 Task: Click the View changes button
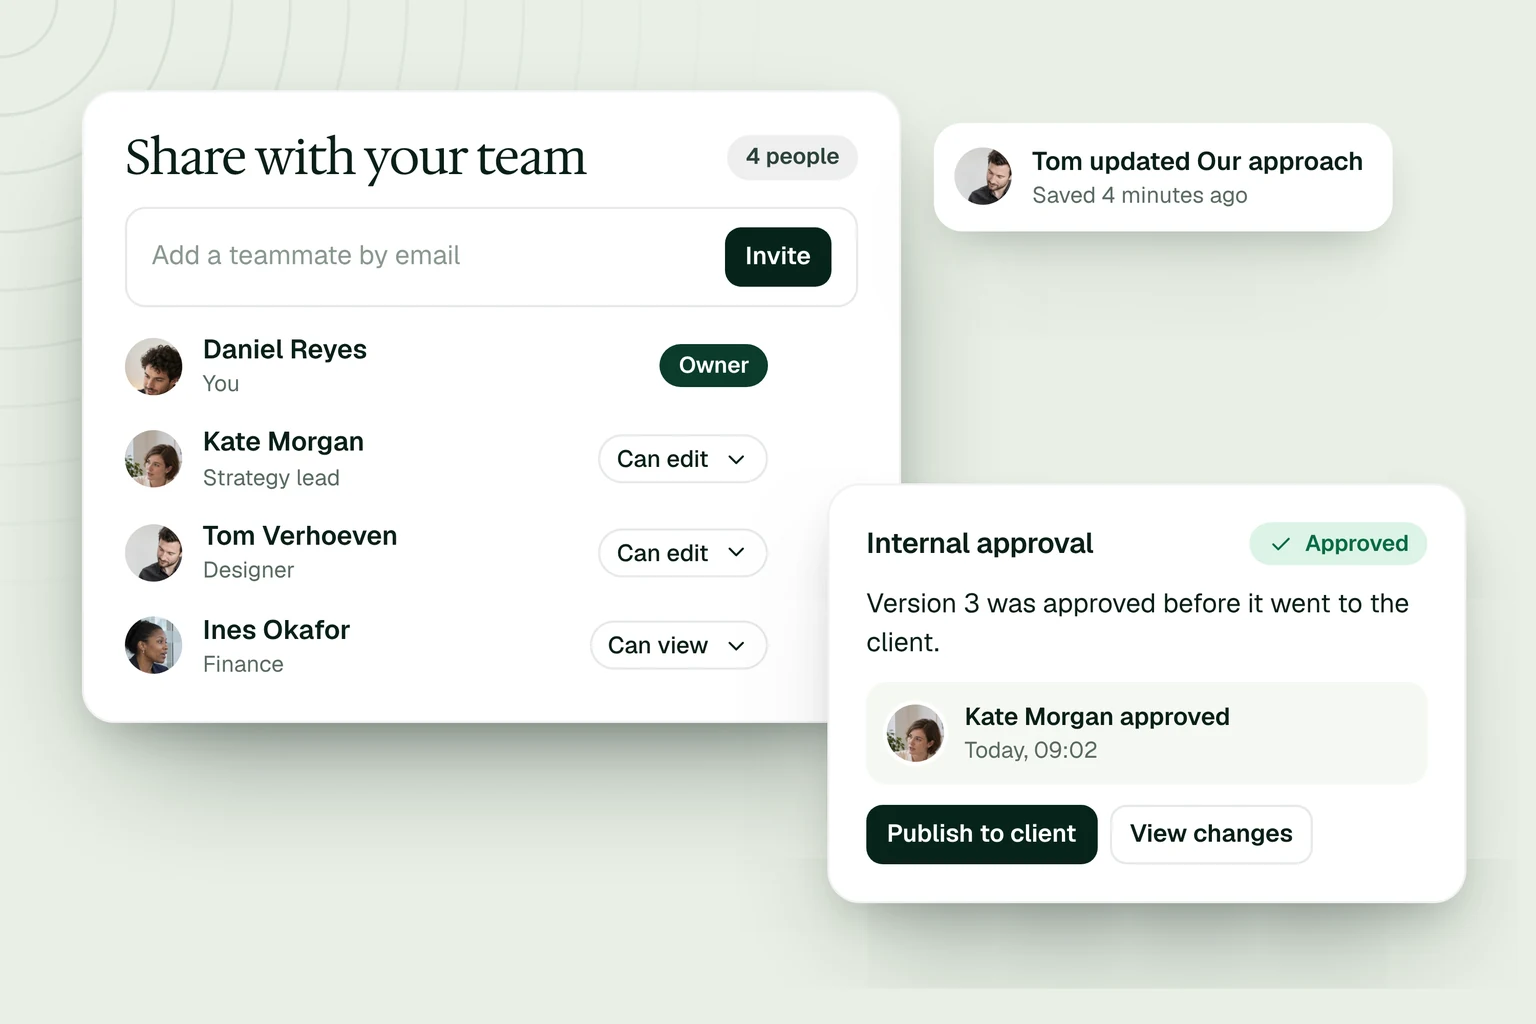pyautogui.click(x=1211, y=834)
